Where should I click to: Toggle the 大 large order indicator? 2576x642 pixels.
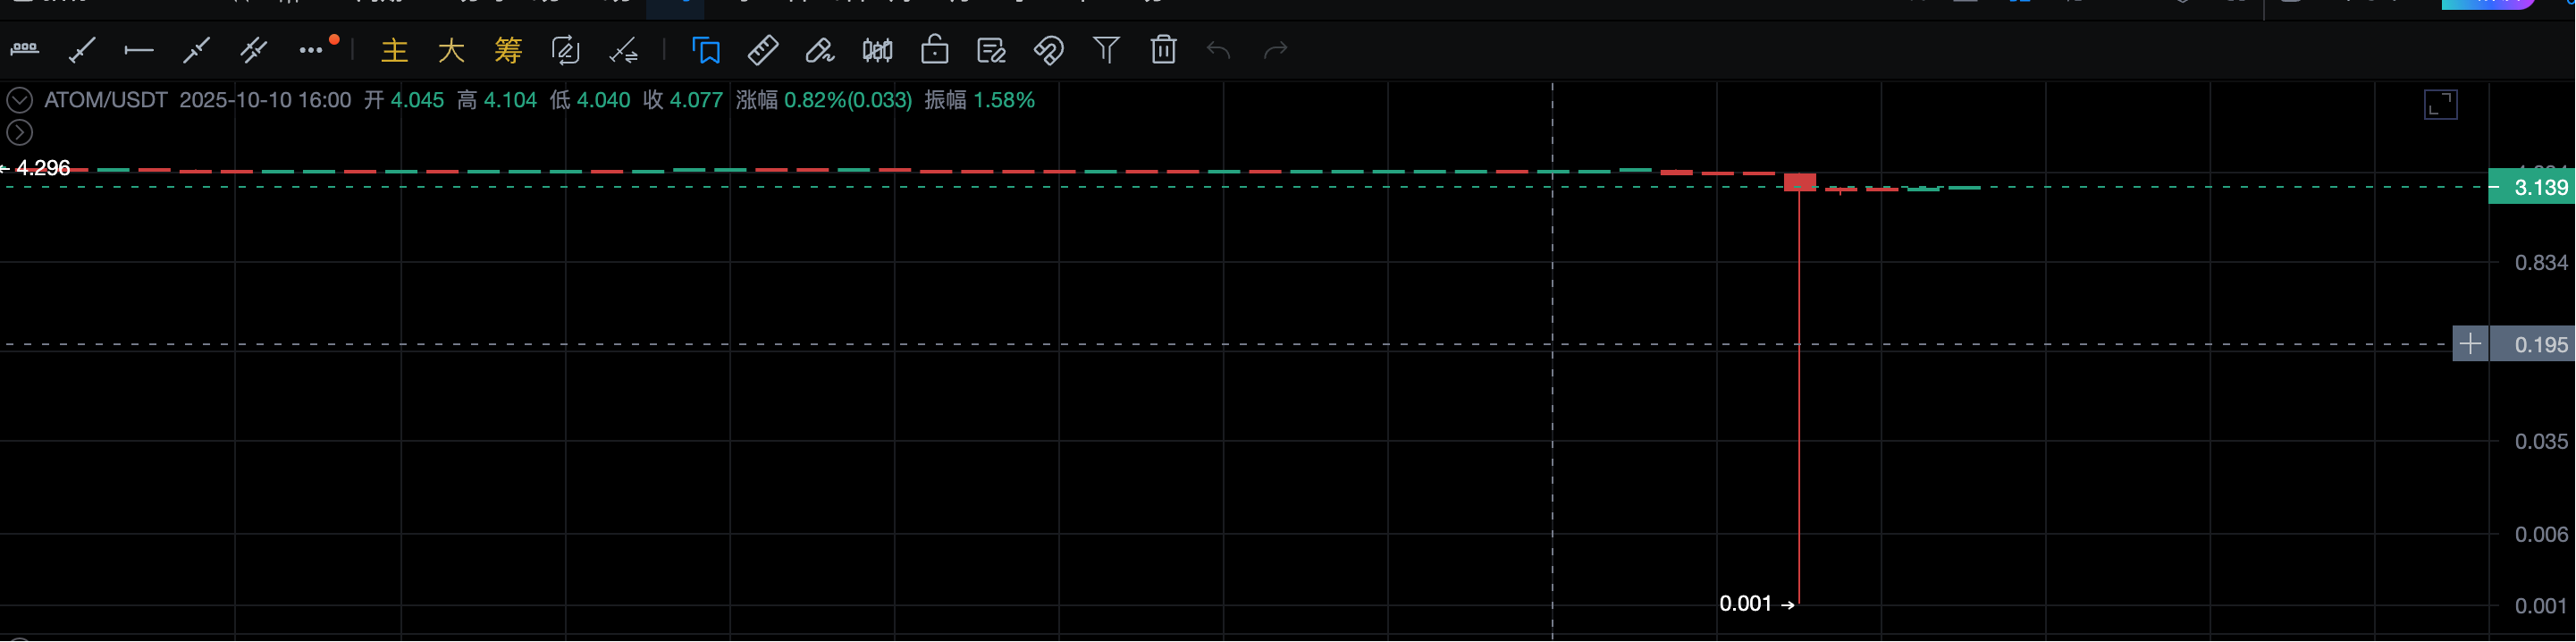tap(451, 50)
